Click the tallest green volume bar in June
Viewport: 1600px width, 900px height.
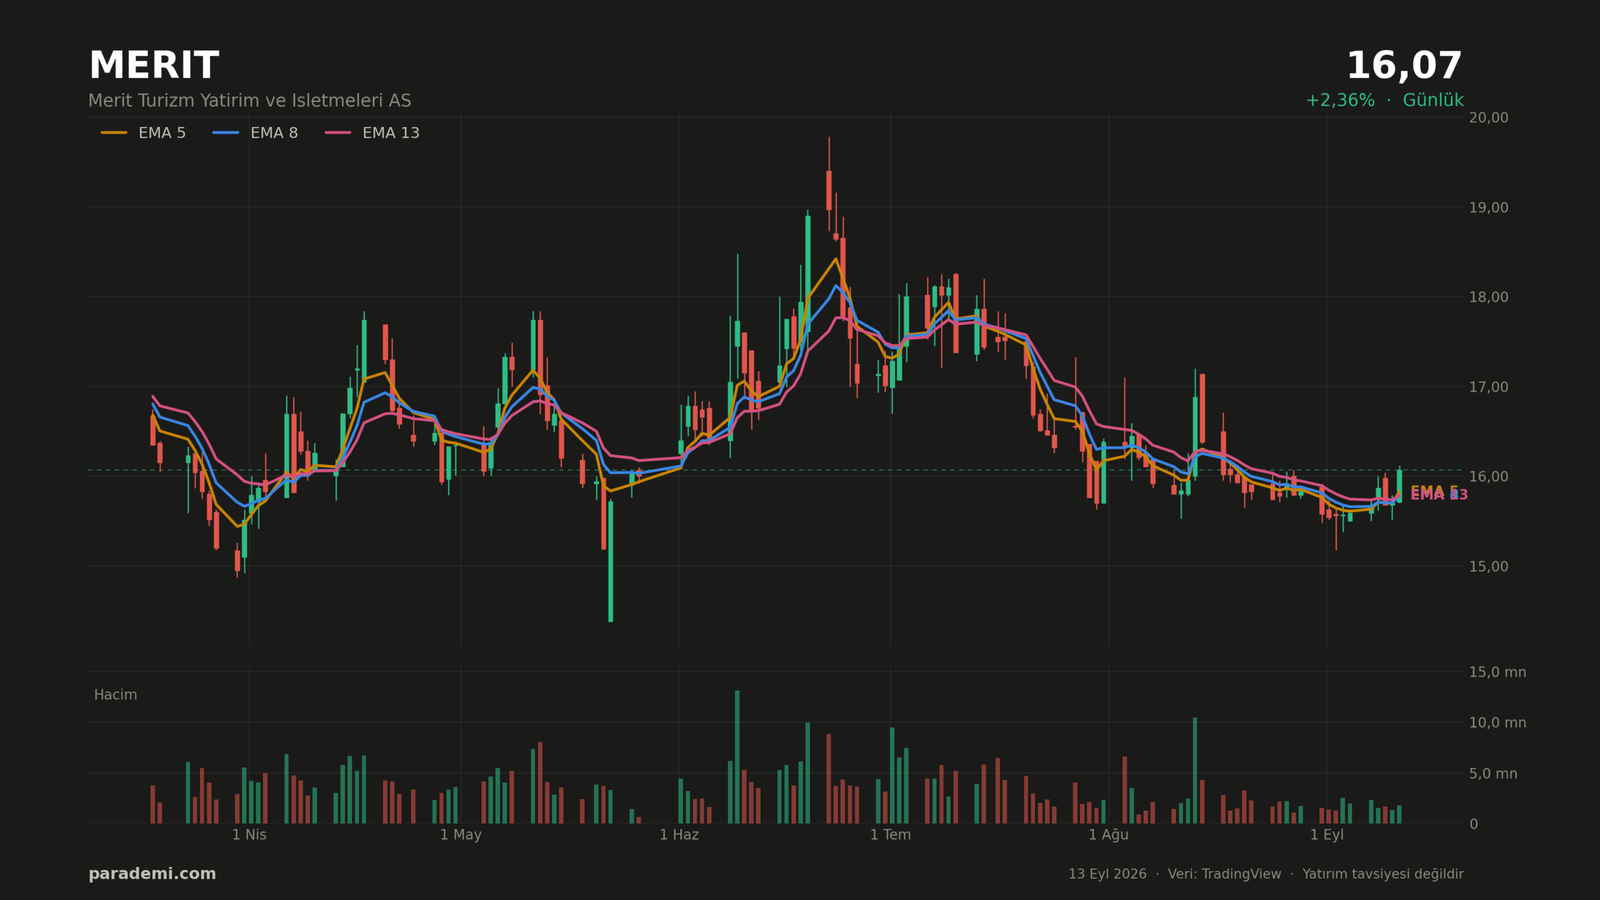click(x=737, y=757)
